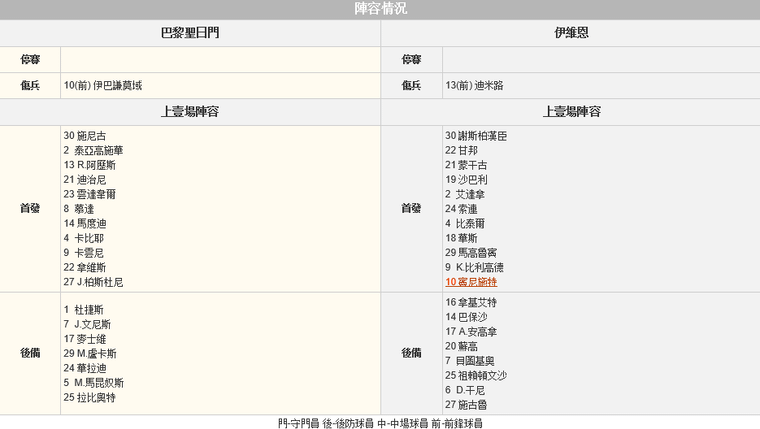Click player 18 華斯
760x429 pixels.
[461, 238]
